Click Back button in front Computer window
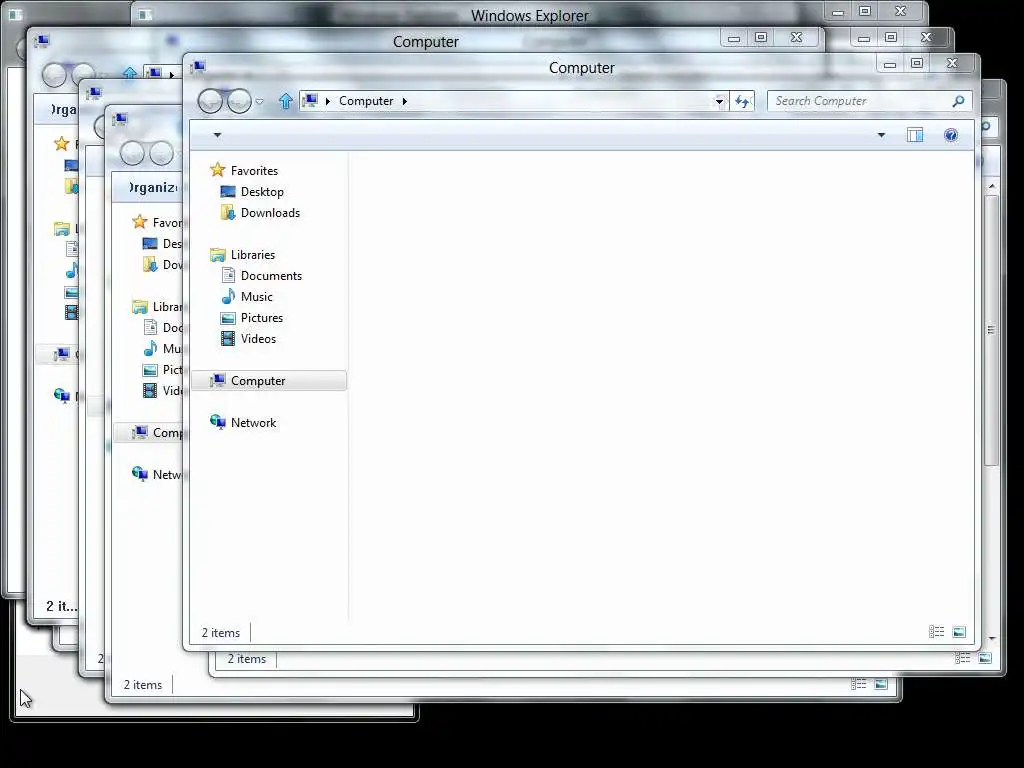The image size is (1024, 768). coord(210,101)
